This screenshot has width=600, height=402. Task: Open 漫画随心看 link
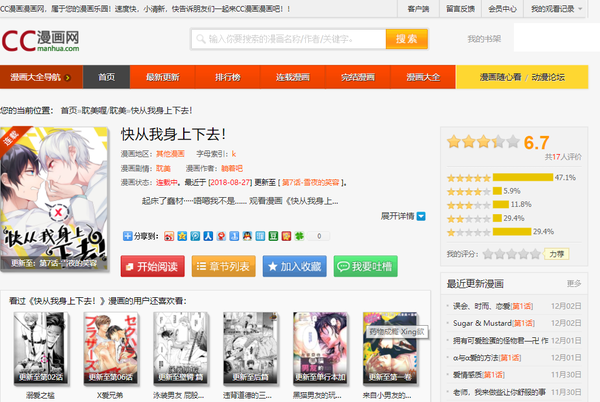point(501,77)
